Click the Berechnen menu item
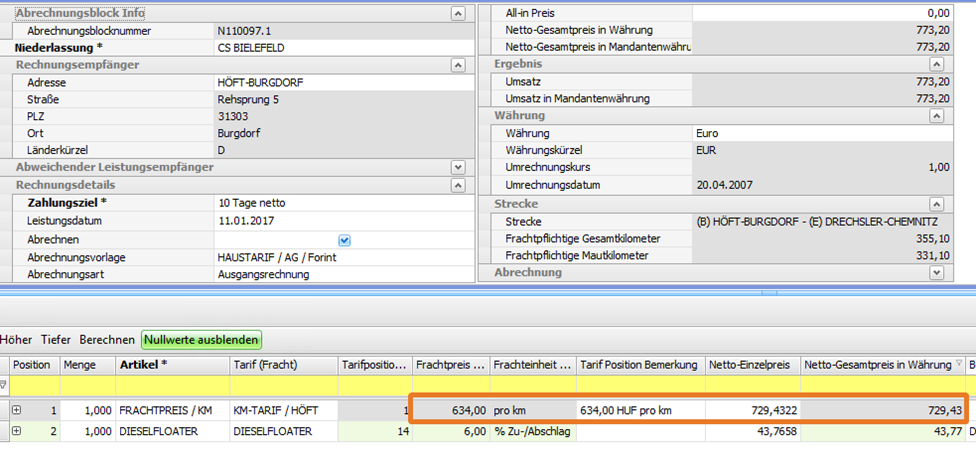This screenshot has height=460, width=976. point(107,340)
